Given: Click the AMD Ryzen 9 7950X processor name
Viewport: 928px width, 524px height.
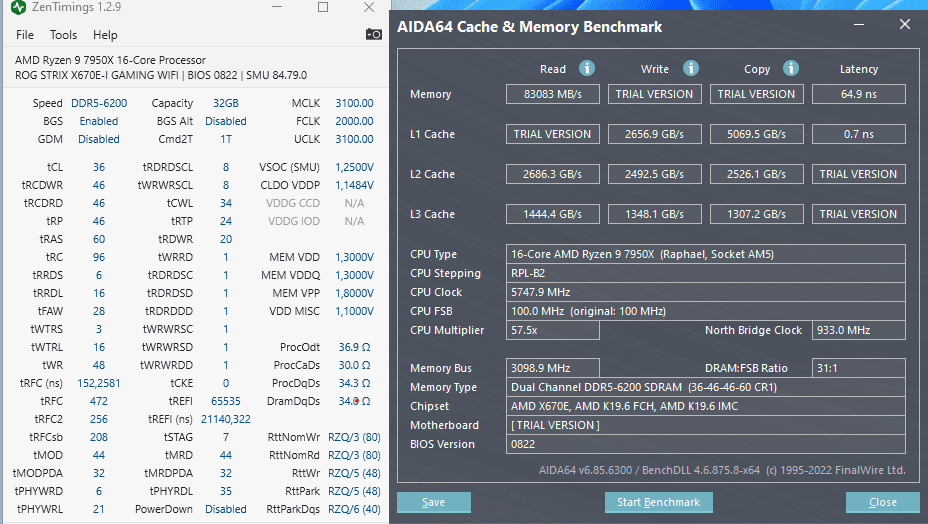Looking at the screenshot, I should coord(110,60).
